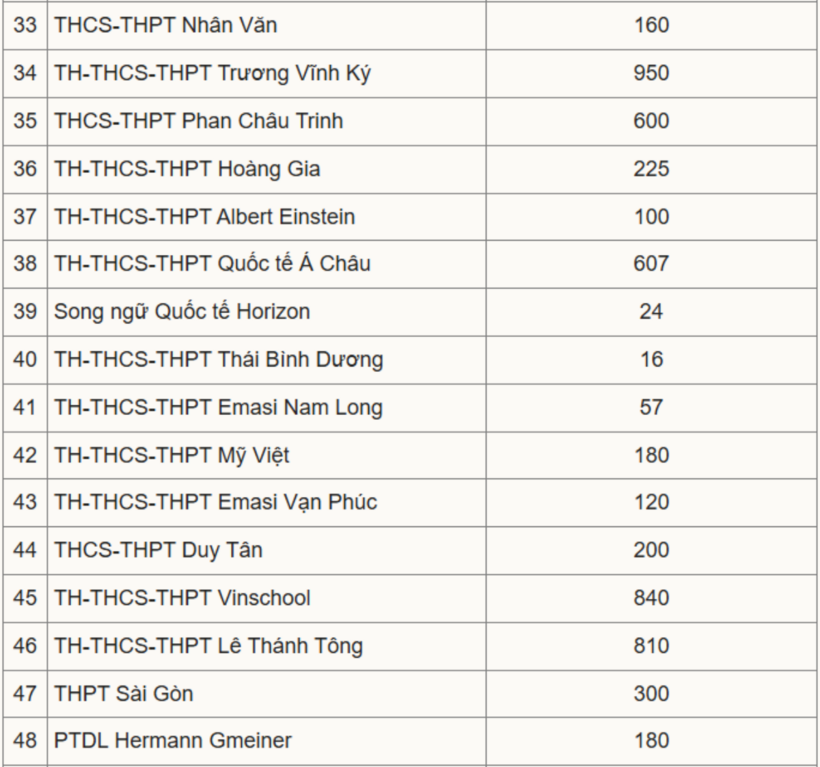Click the quota value 840

[651, 598]
